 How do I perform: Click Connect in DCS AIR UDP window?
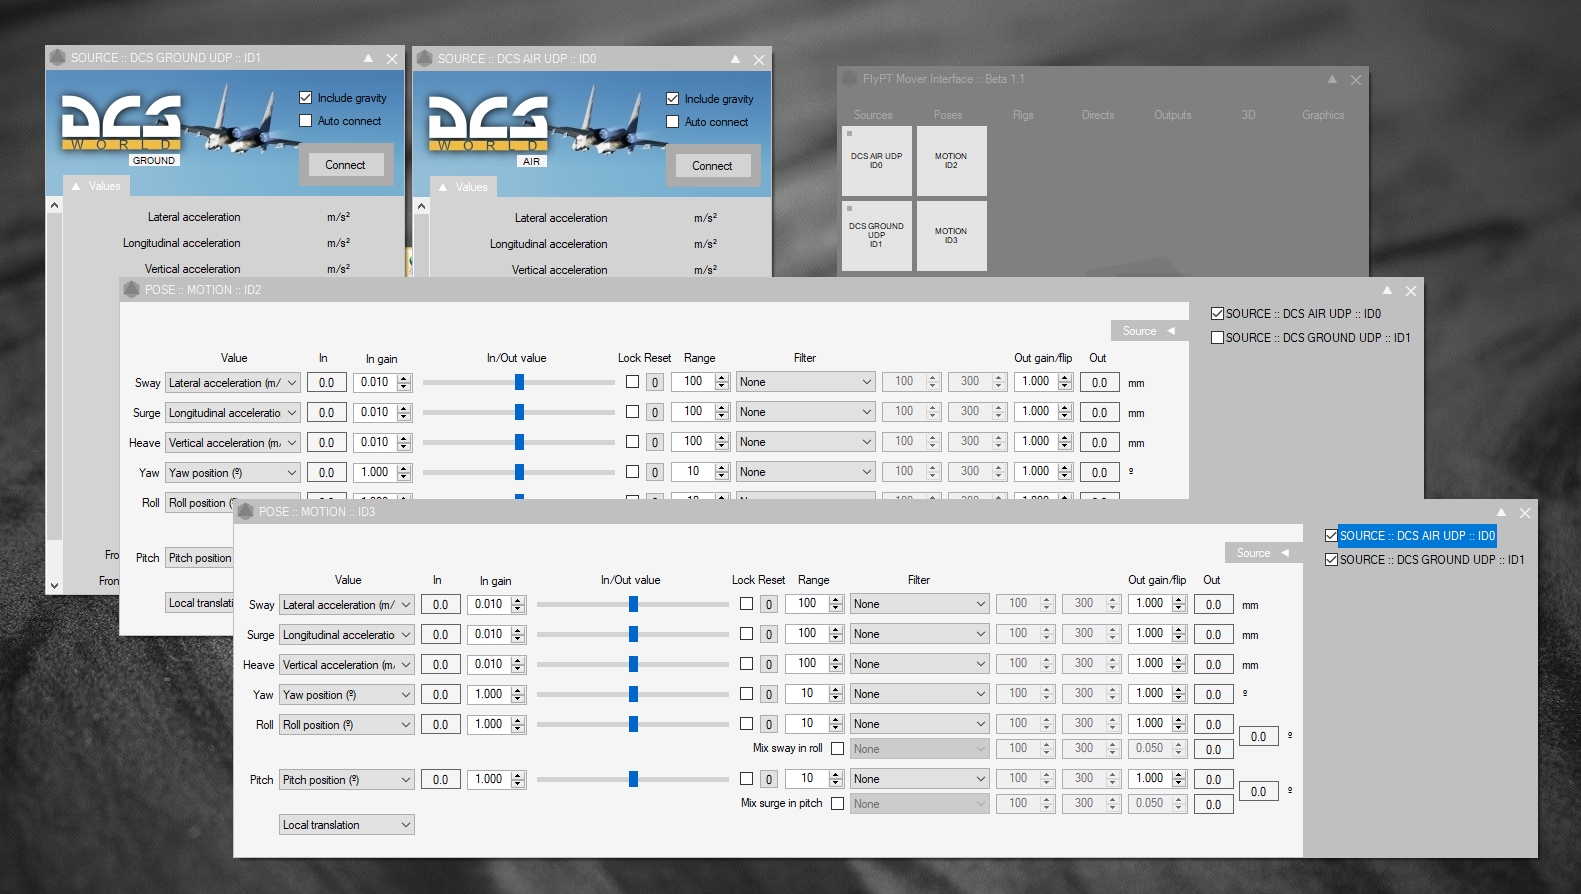click(712, 166)
